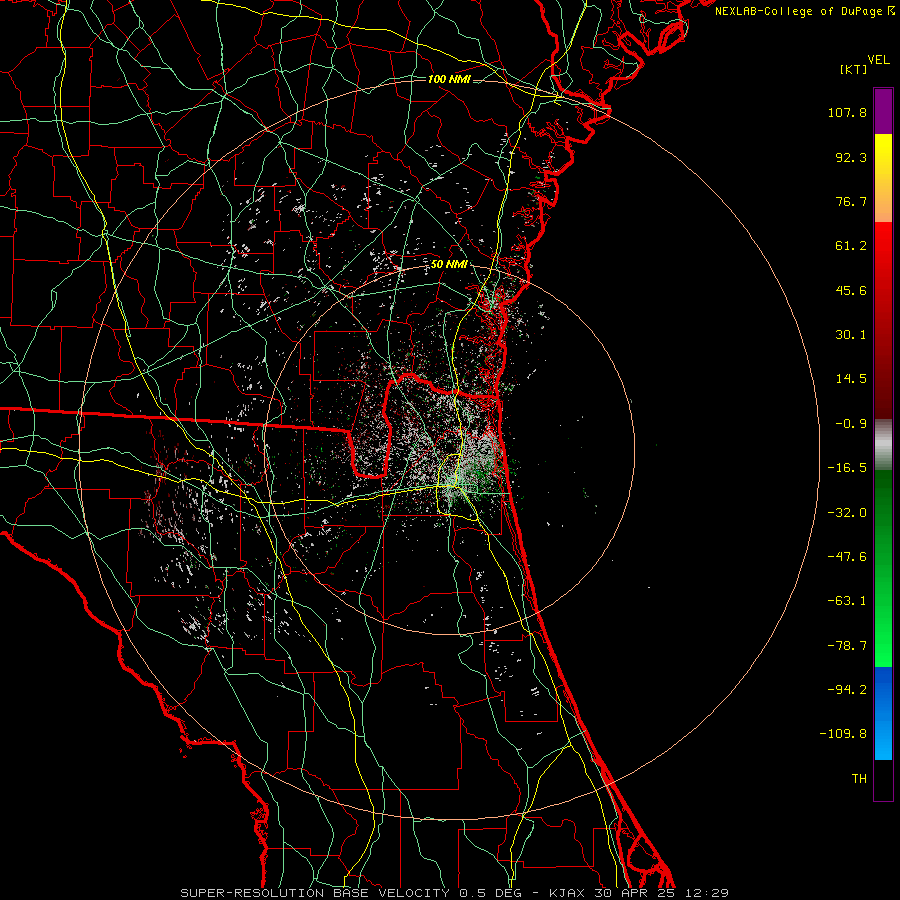Click the black TH segment of the color bar
This screenshot has height=900, width=900.
pos(883,779)
